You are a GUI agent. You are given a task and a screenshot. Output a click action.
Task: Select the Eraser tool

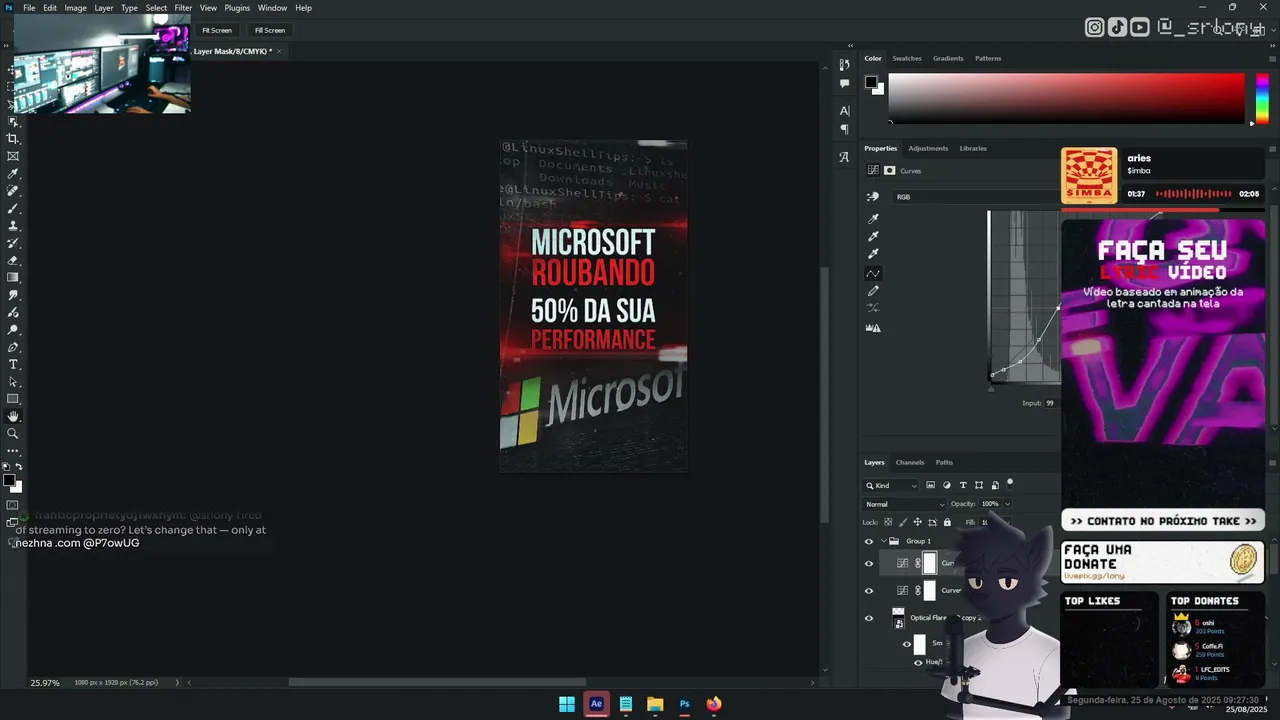13,260
